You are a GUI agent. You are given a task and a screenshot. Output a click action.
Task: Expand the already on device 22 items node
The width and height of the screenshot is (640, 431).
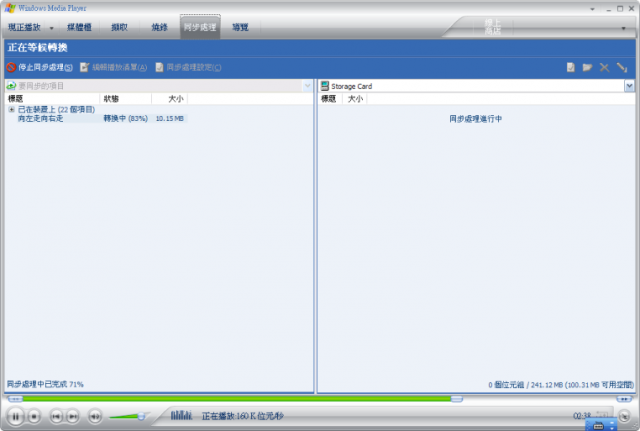[x=11, y=109]
